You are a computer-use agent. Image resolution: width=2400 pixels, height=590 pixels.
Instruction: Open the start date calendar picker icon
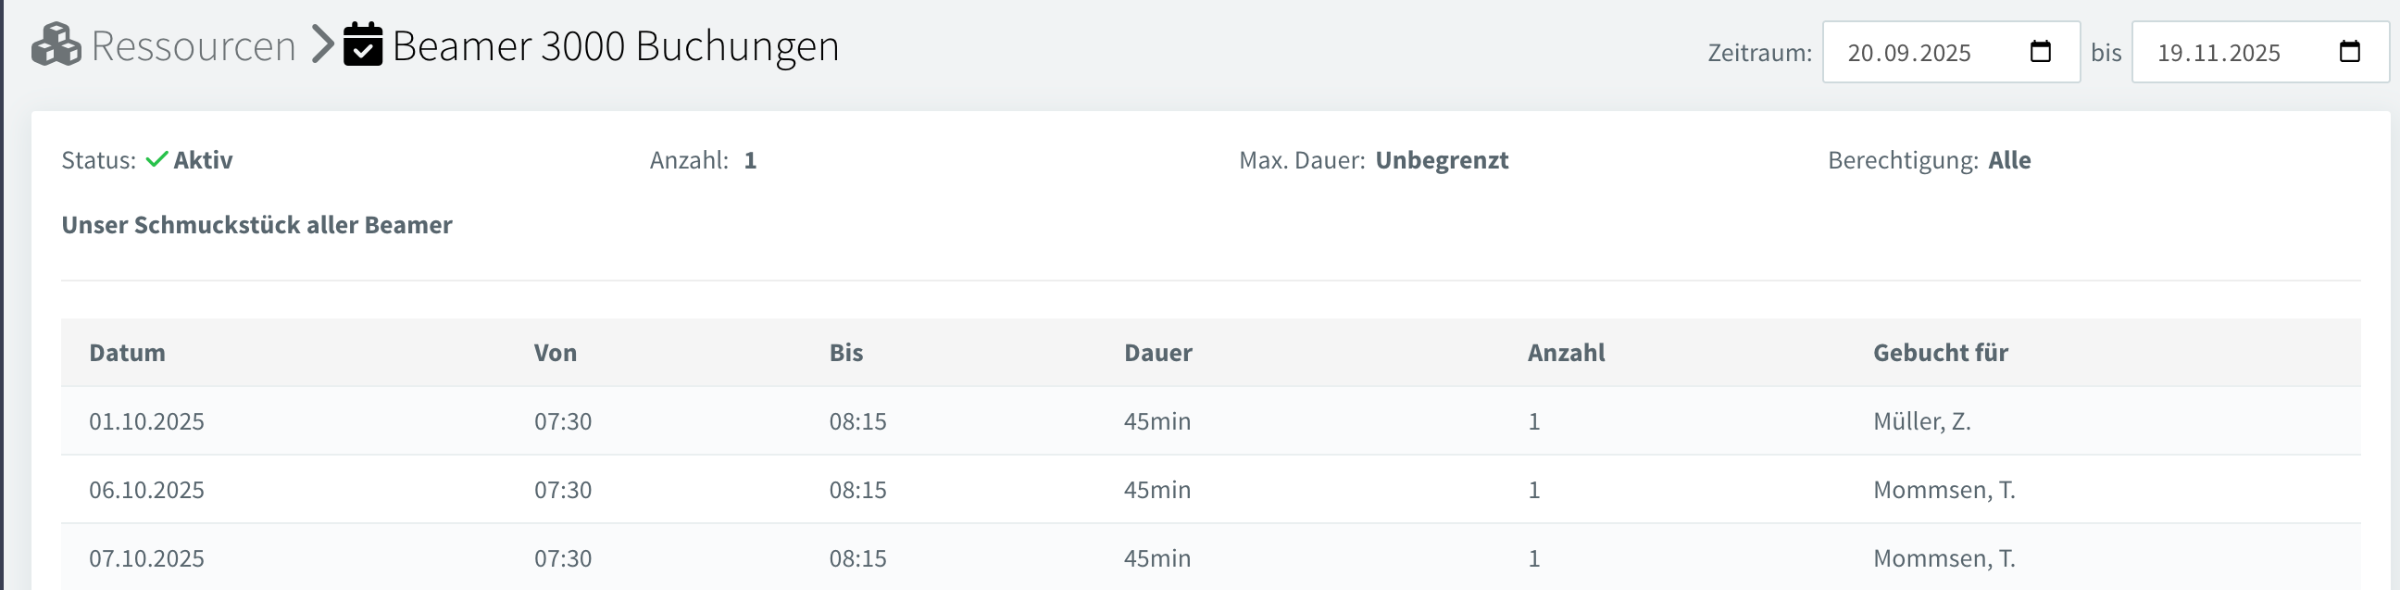click(2040, 52)
